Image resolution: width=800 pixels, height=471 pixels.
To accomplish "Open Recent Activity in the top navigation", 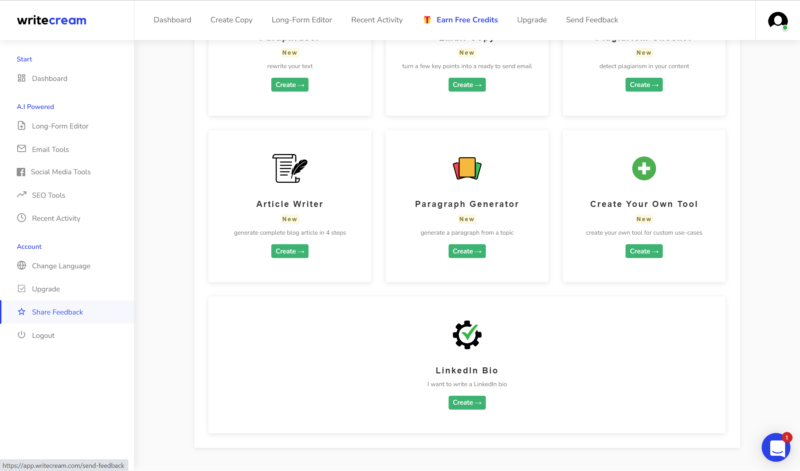I will (377, 20).
